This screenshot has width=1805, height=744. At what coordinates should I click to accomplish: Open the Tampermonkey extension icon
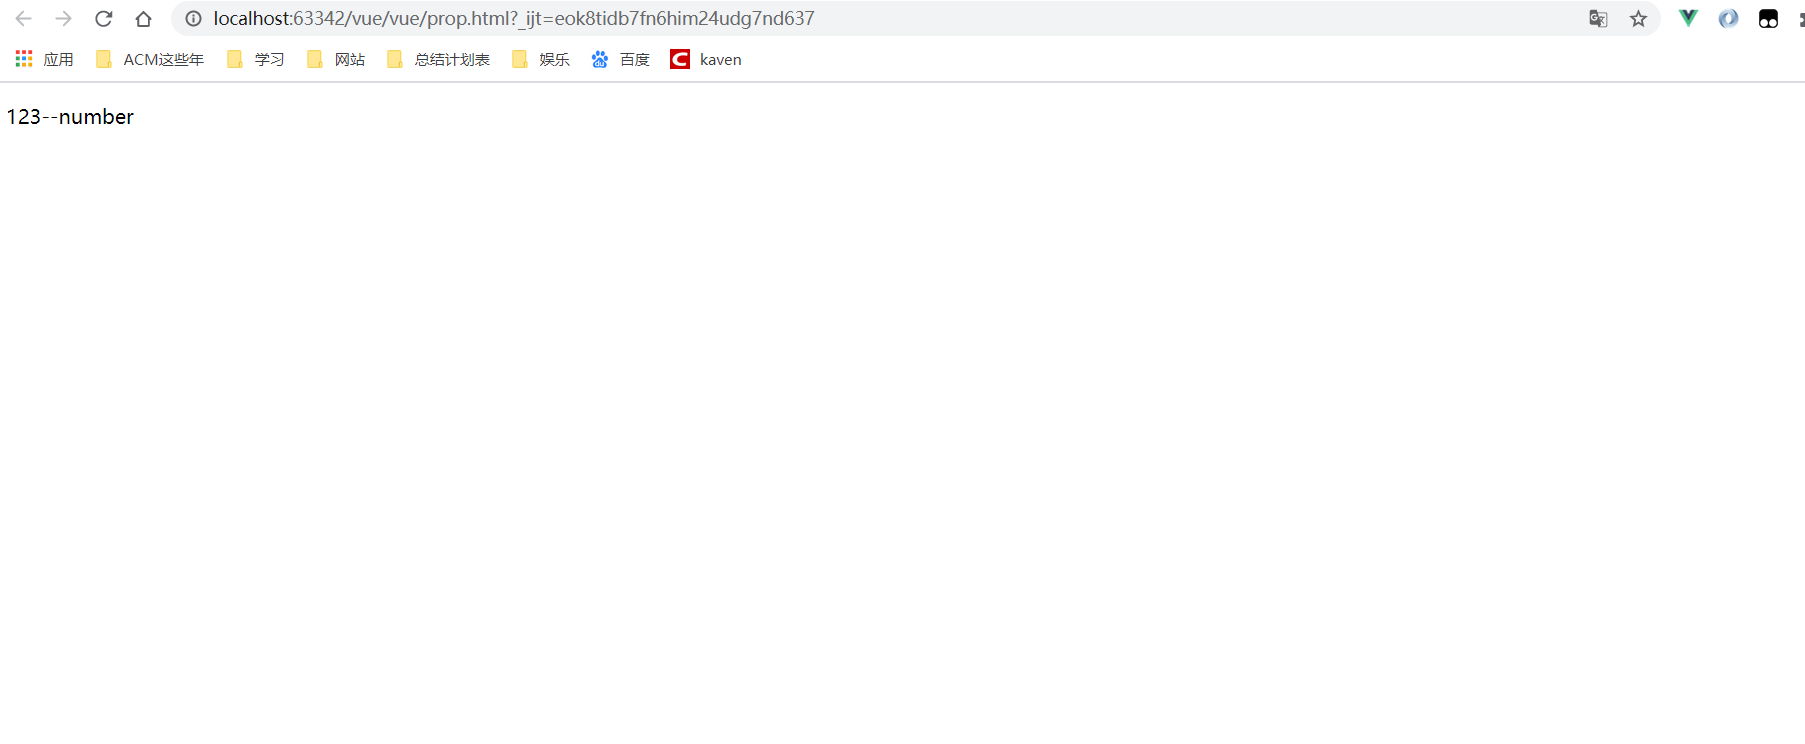[1768, 18]
